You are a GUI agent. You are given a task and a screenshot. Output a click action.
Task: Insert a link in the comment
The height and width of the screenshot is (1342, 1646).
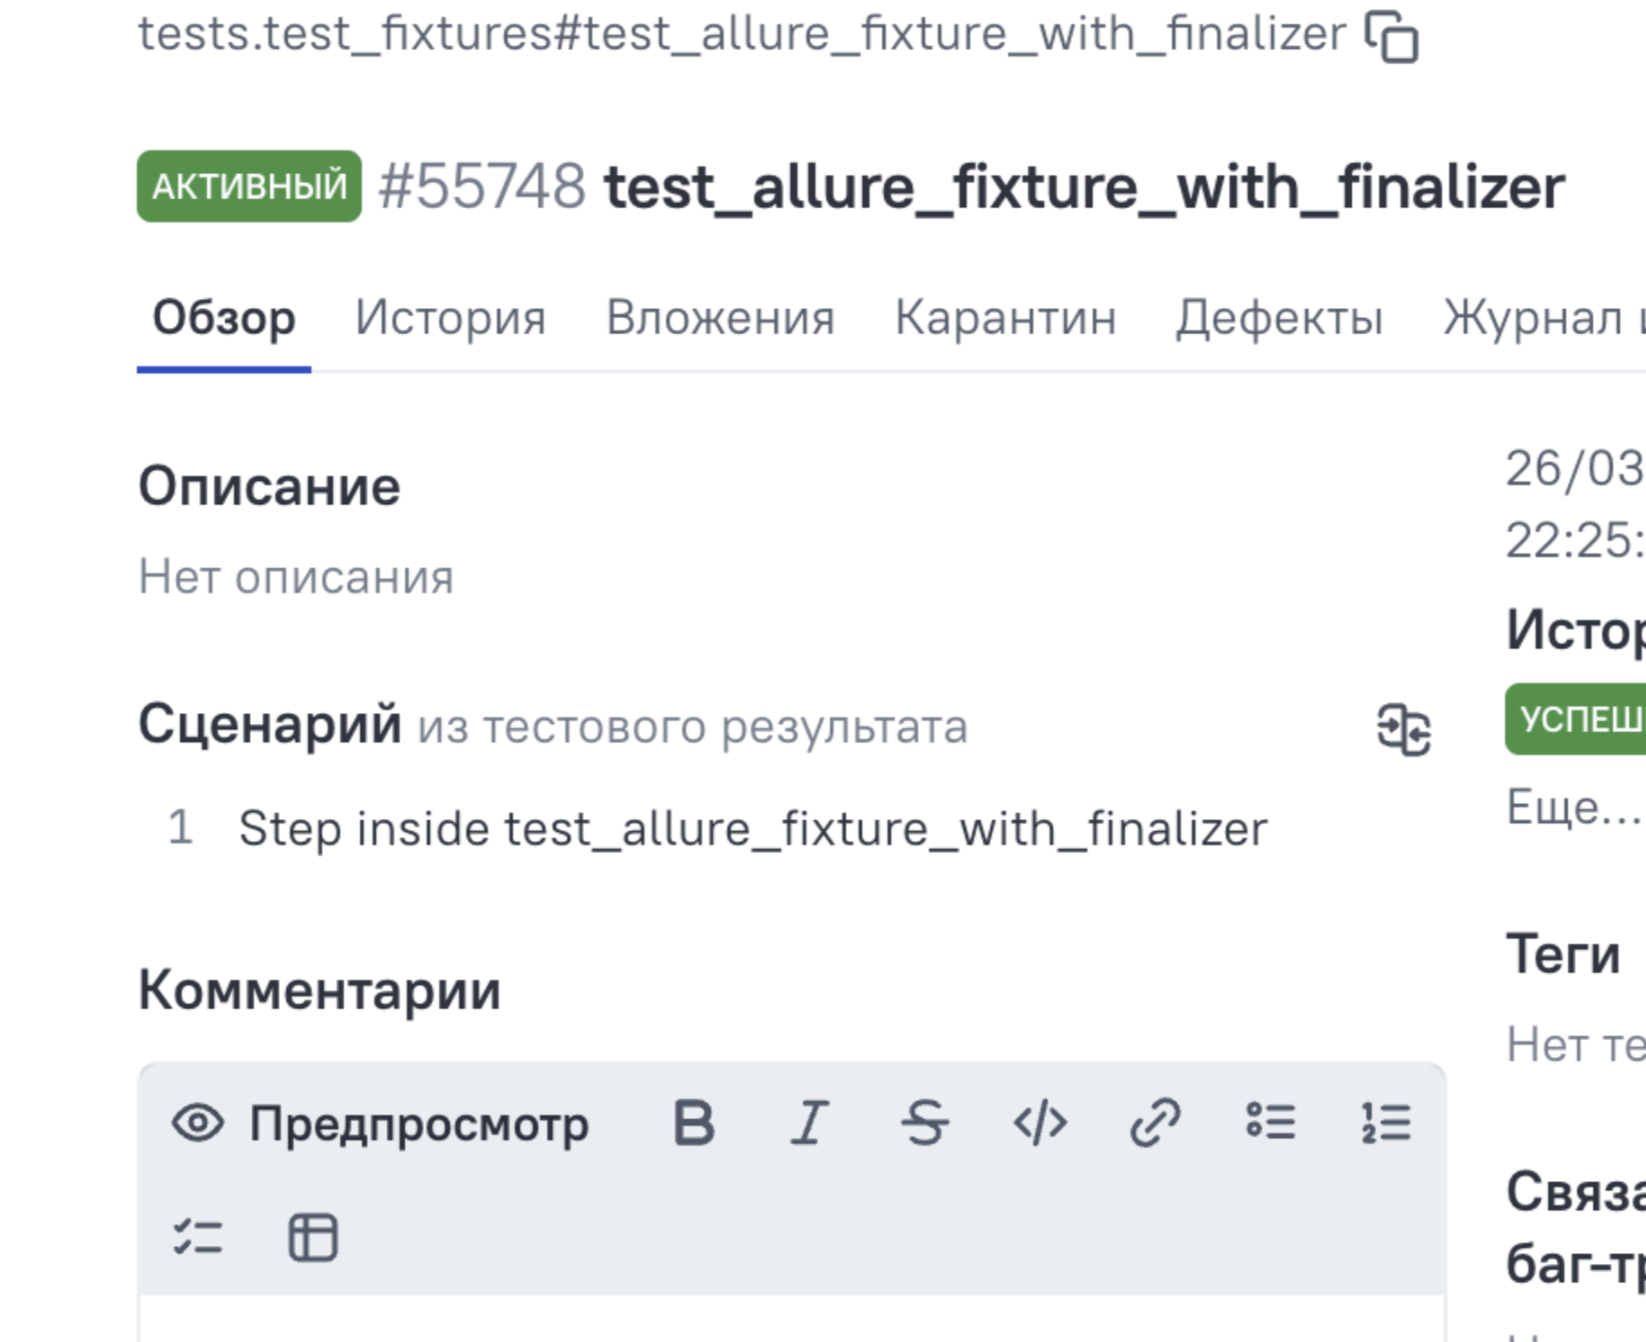coord(1155,1122)
